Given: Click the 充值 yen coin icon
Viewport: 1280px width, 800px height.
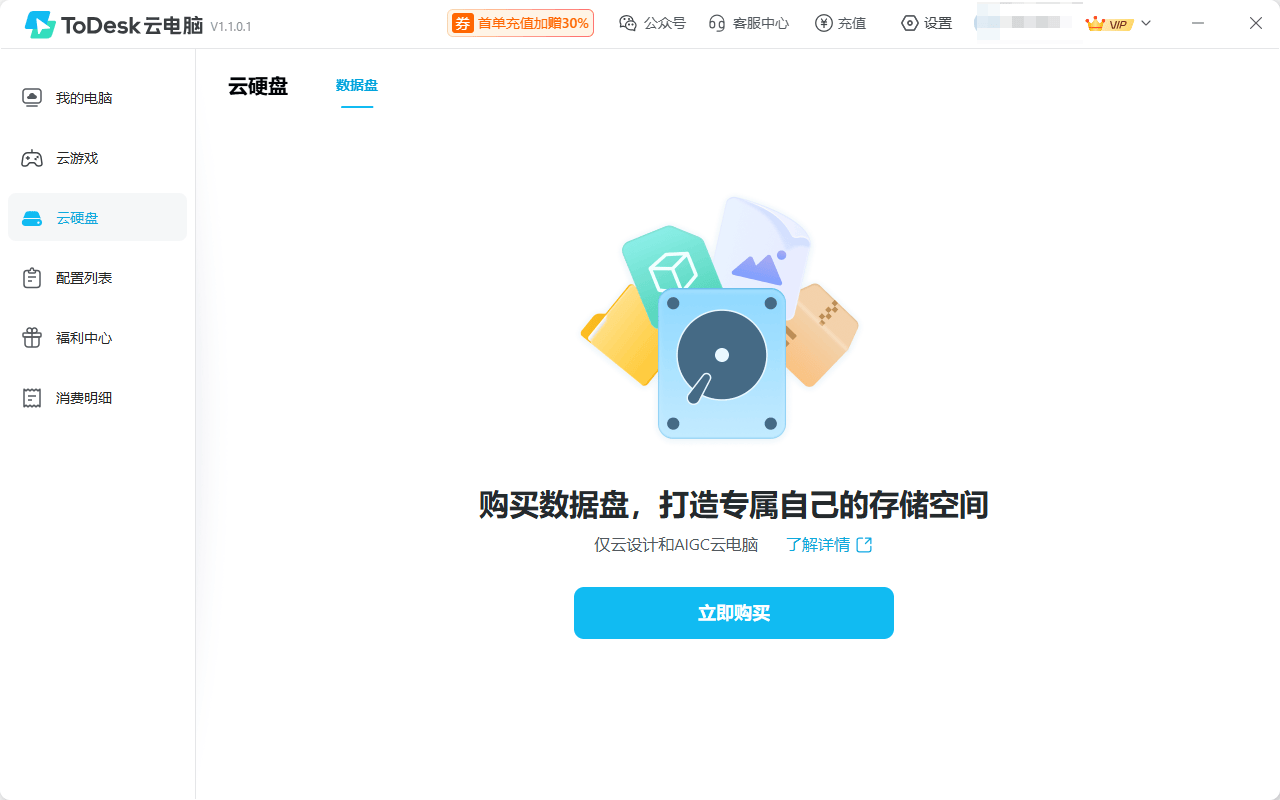Looking at the screenshot, I should coord(824,23).
